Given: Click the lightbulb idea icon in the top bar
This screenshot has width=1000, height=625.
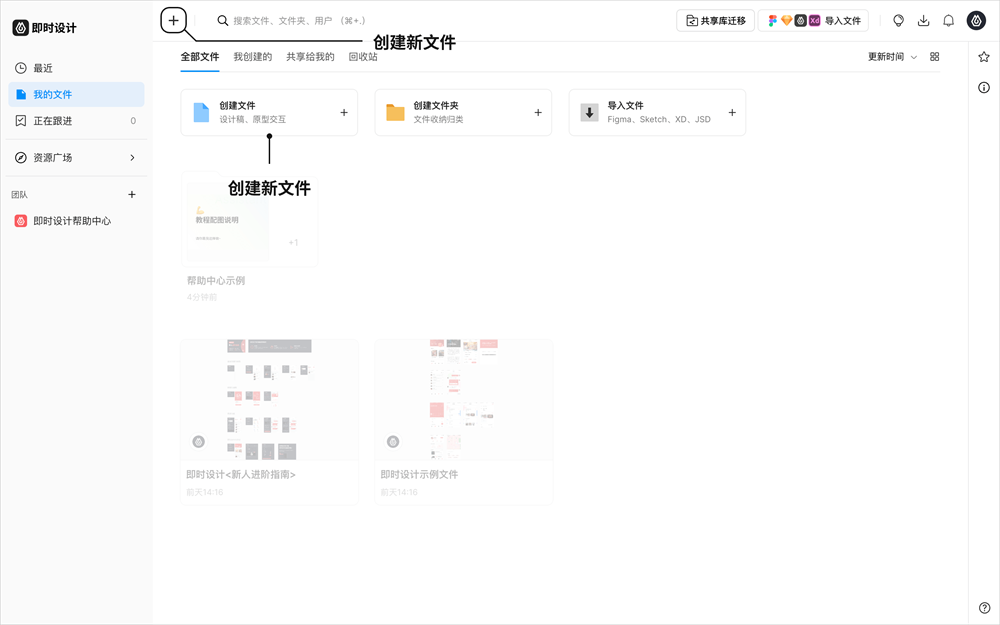Looking at the screenshot, I should [898, 20].
